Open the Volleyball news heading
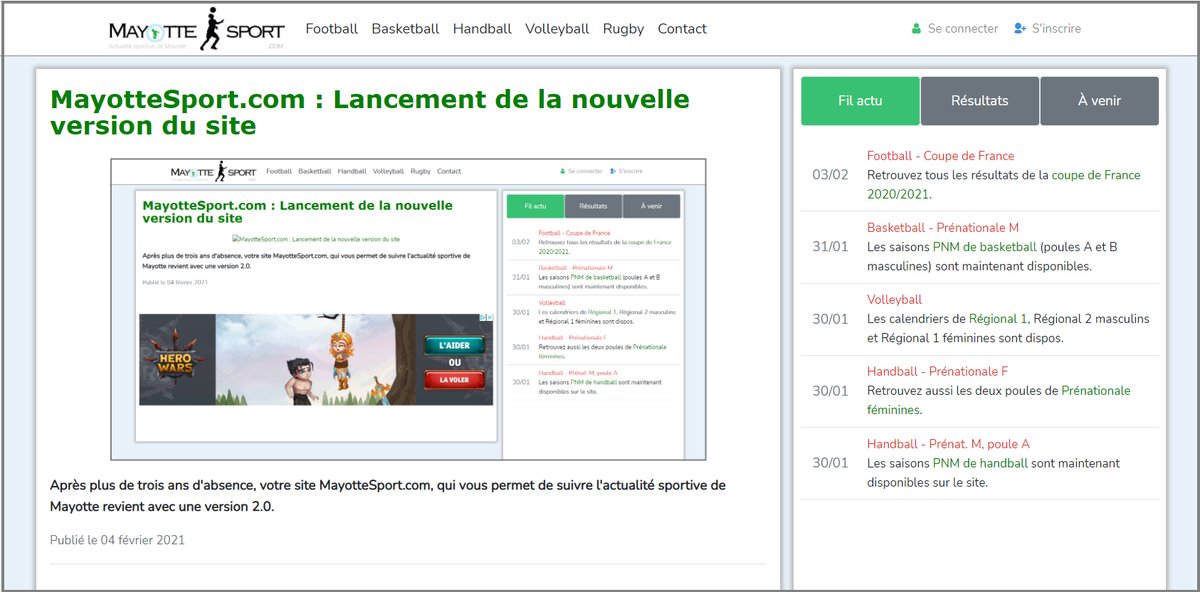The height and width of the screenshot is (592, 1200). [894, 300]
